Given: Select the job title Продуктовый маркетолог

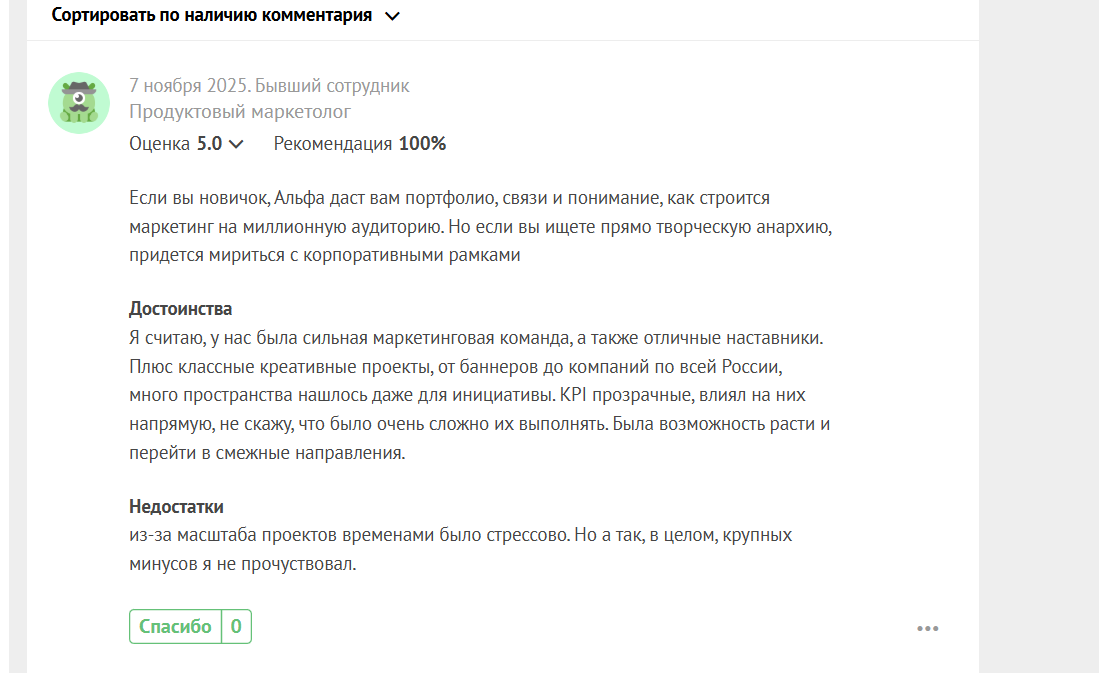Looking at the screenshot, I should coord(240,112).
